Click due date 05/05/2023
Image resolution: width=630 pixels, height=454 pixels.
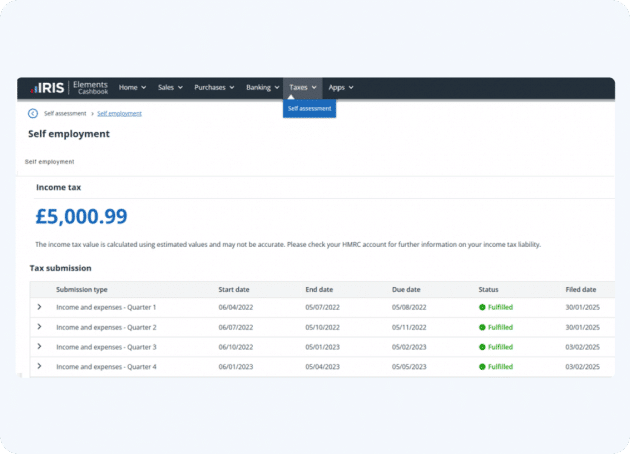pyautogui.click(x=409, y=367)
